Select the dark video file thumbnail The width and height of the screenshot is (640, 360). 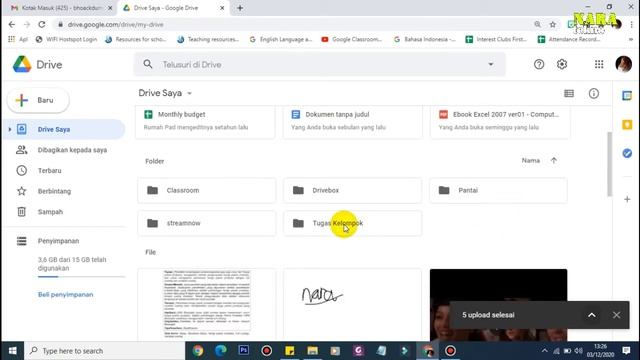pyautogui.click(x=498, y=304)
